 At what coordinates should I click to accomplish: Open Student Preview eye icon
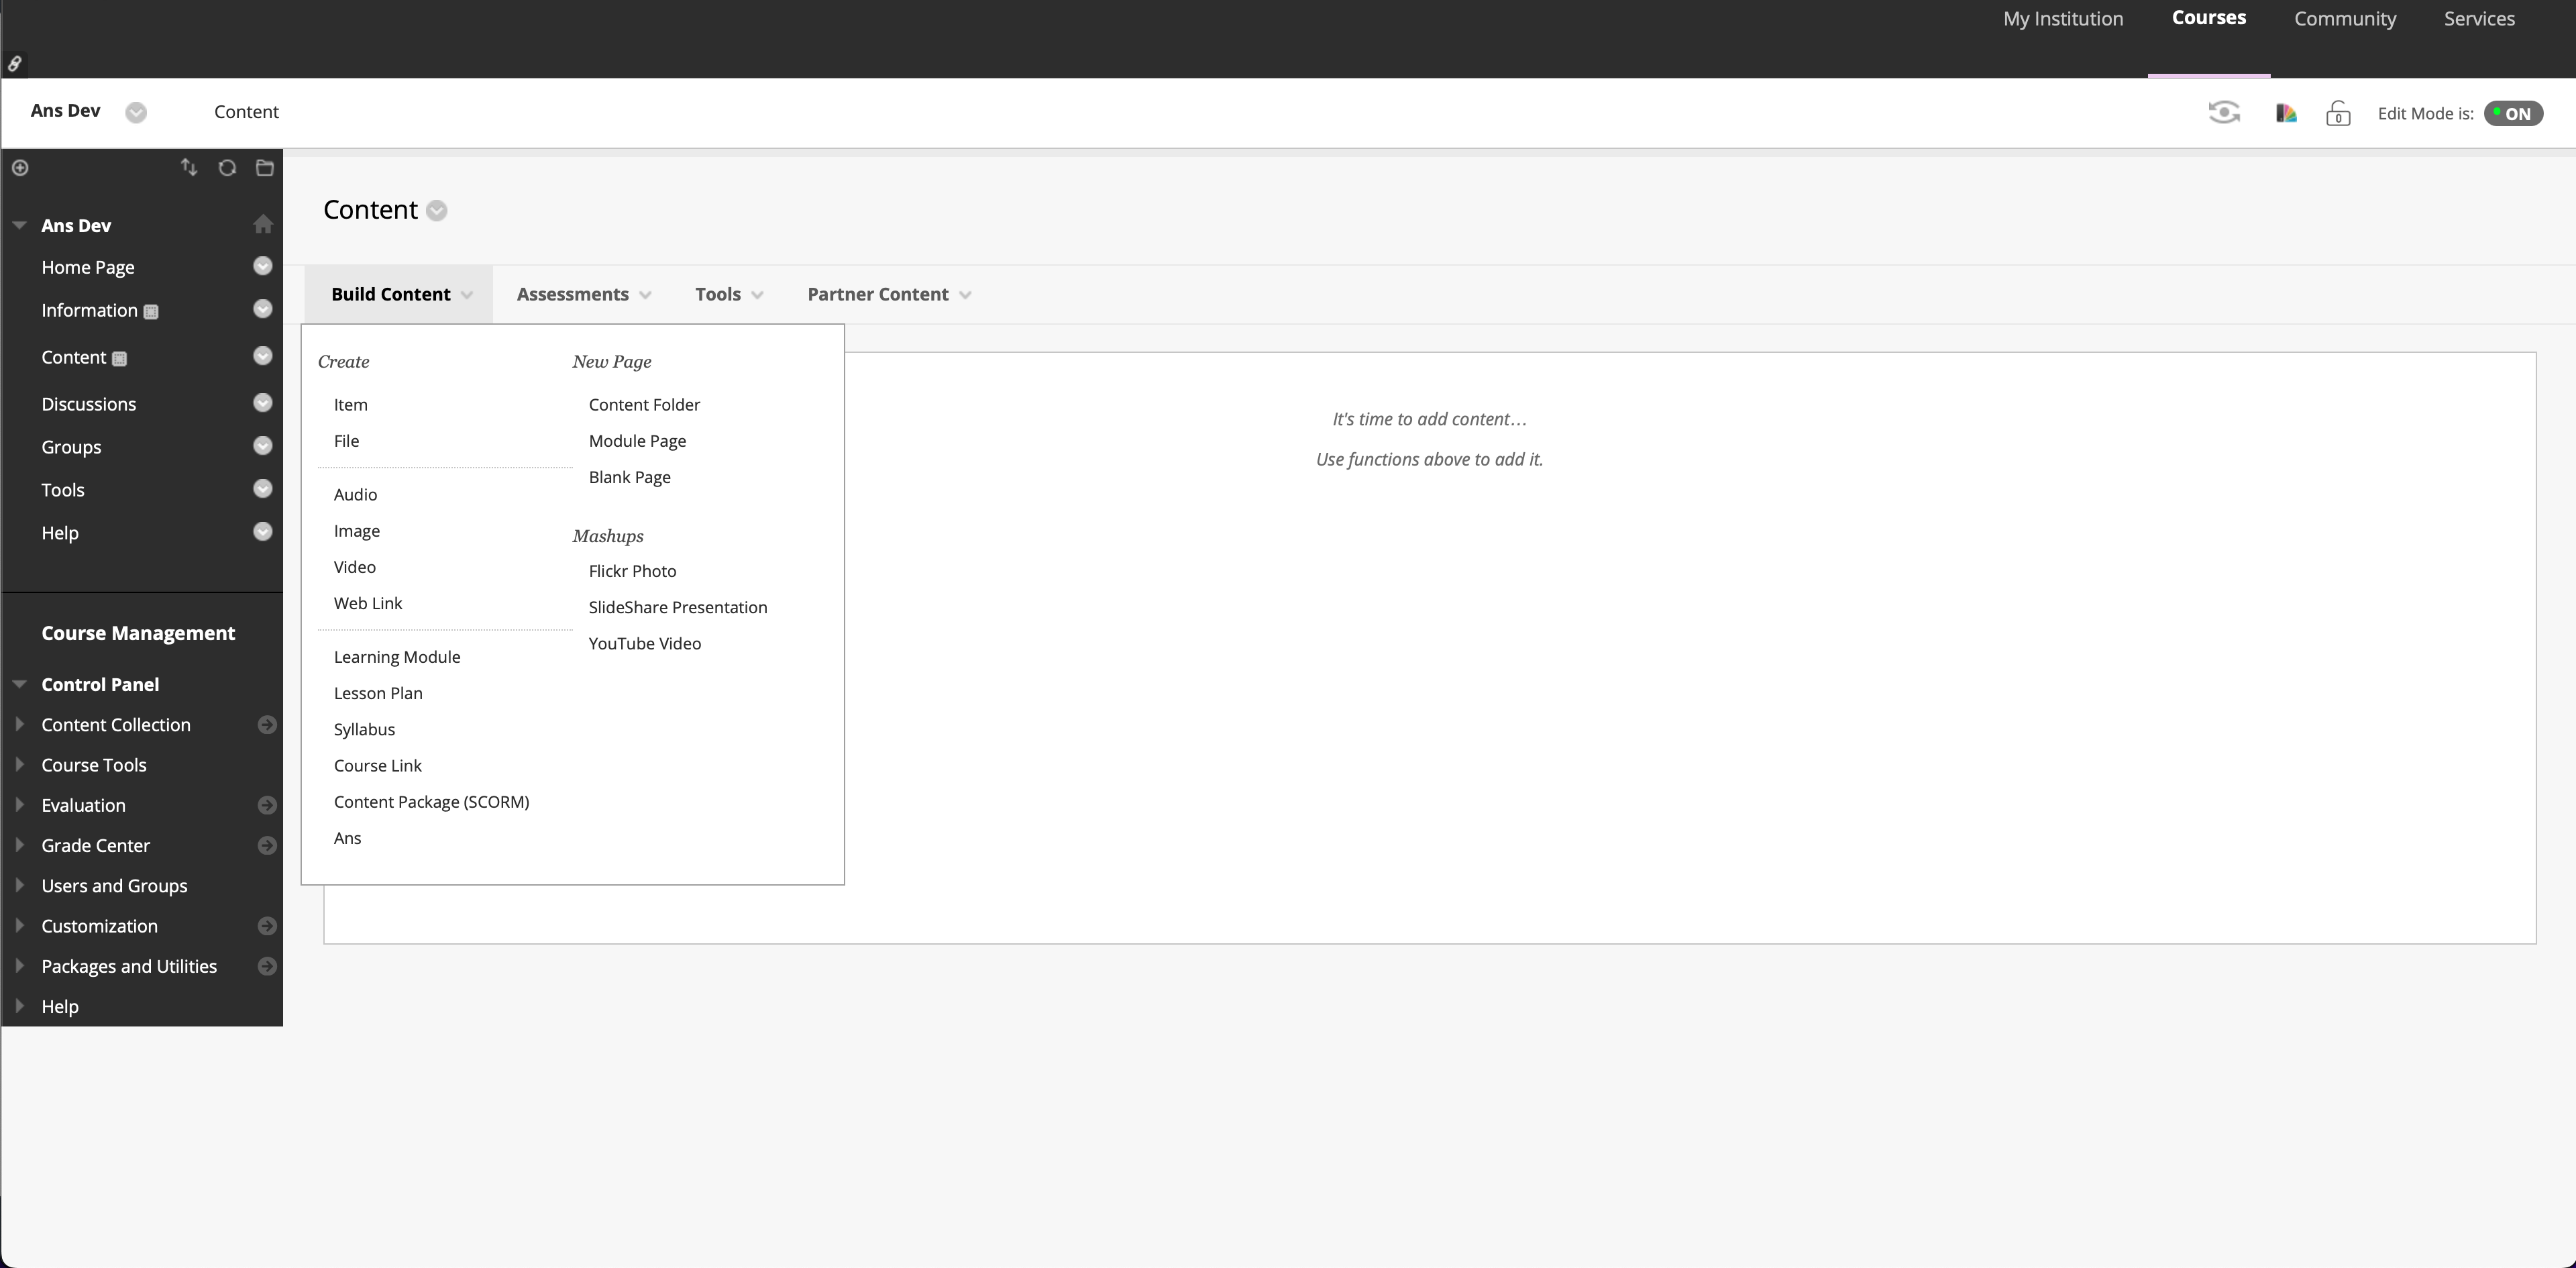[2224, 112]
